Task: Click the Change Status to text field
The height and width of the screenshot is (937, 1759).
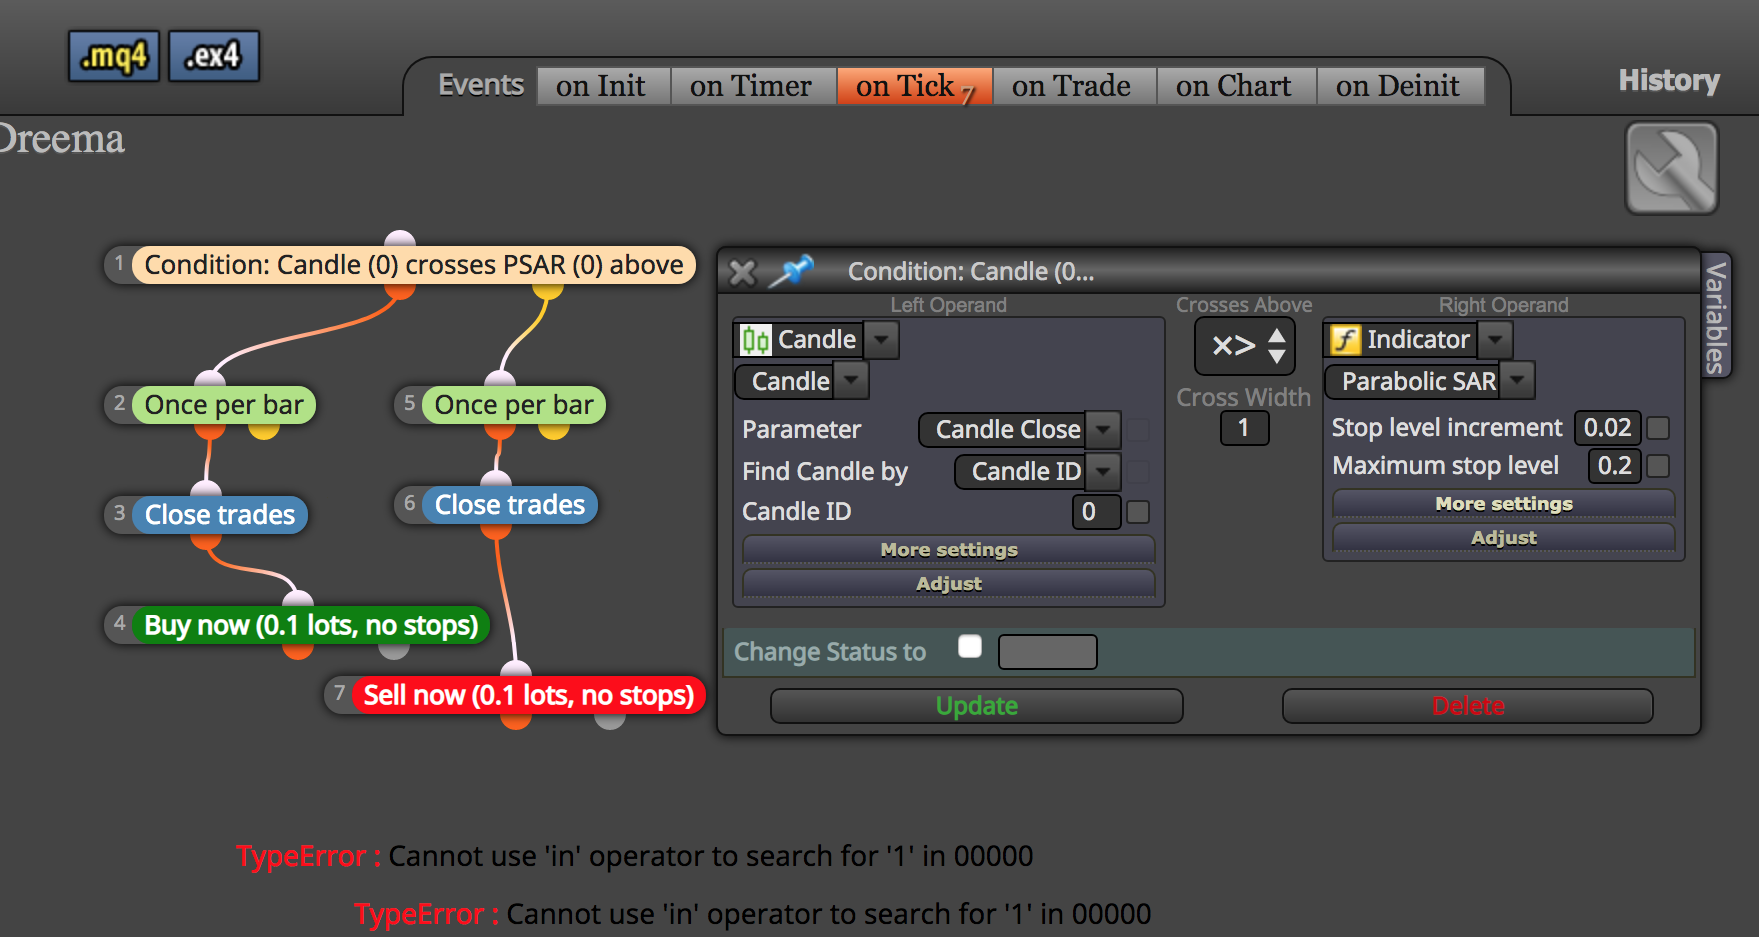Action: [x=1047, y=652]
